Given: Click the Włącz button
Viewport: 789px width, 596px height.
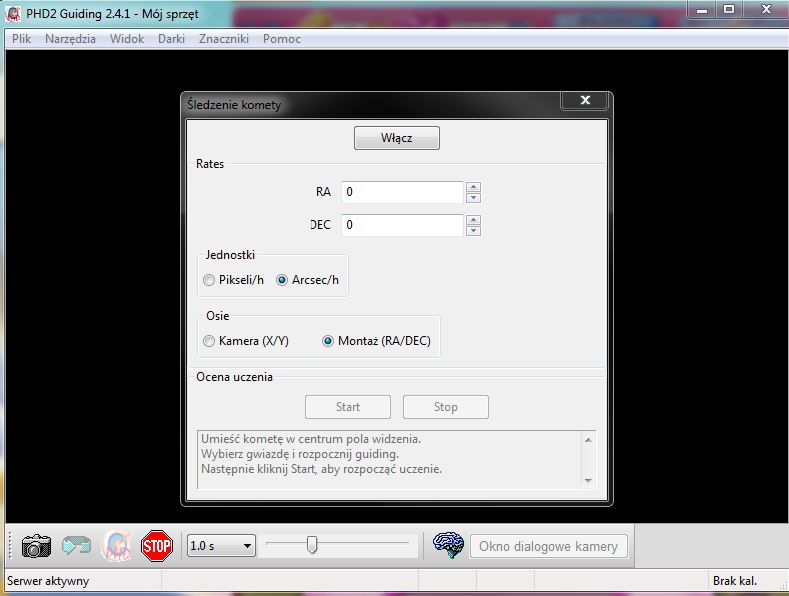Looking at the screenshot, I should [397, 138].
